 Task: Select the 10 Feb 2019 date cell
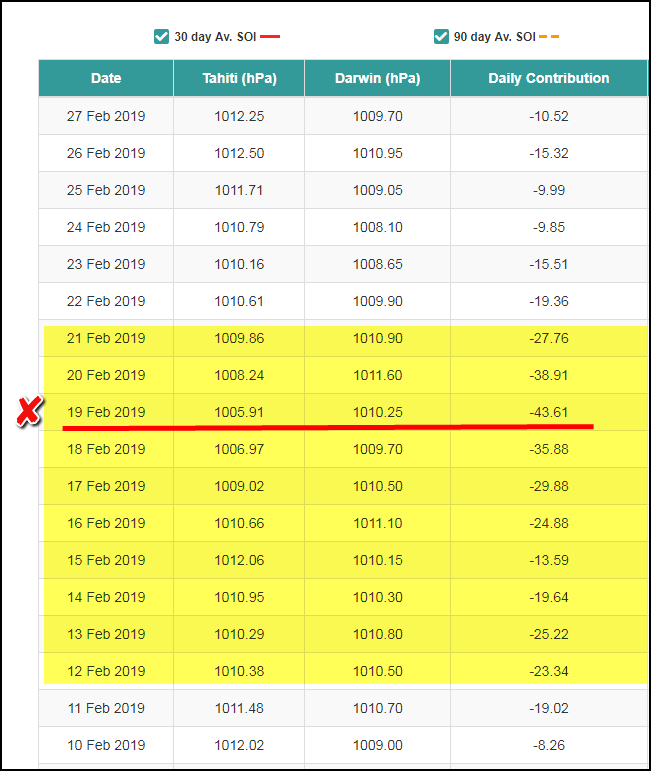tap(106, 745)
